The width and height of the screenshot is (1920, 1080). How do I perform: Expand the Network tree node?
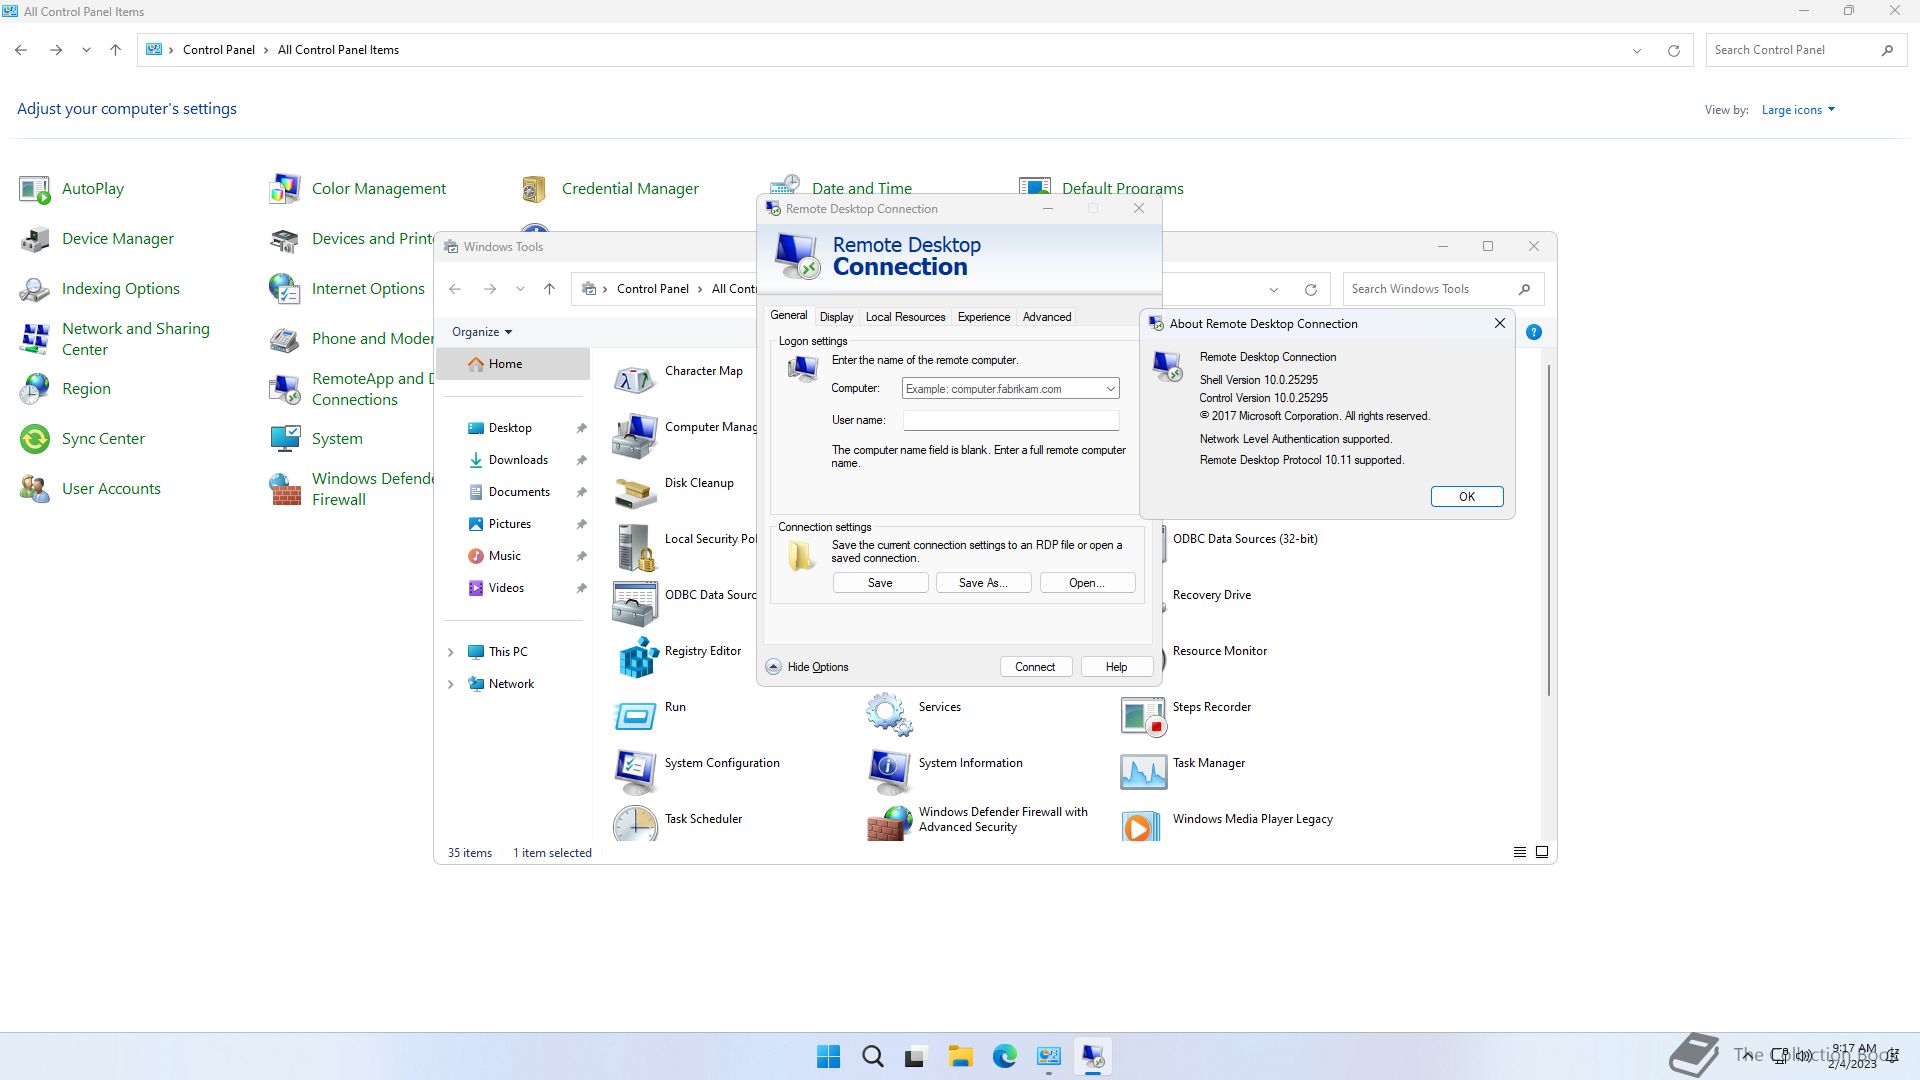coord(450,684)
